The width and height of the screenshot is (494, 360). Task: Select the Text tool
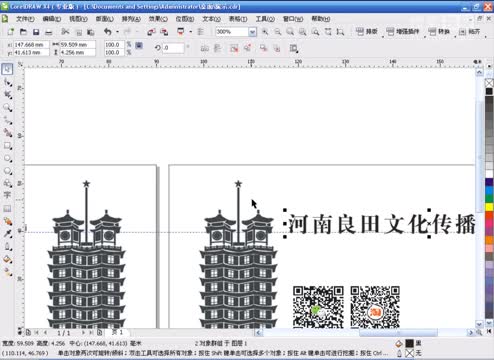click(7, 195)
